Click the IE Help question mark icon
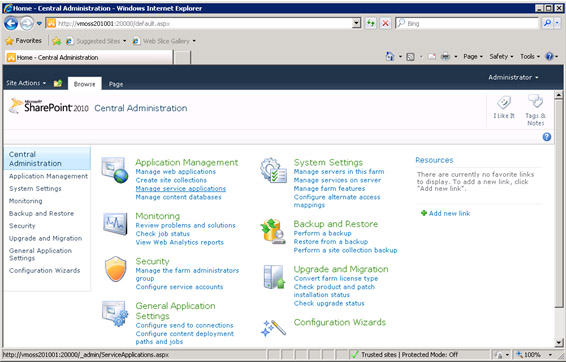566x362 pixels. tap(549, 57)
